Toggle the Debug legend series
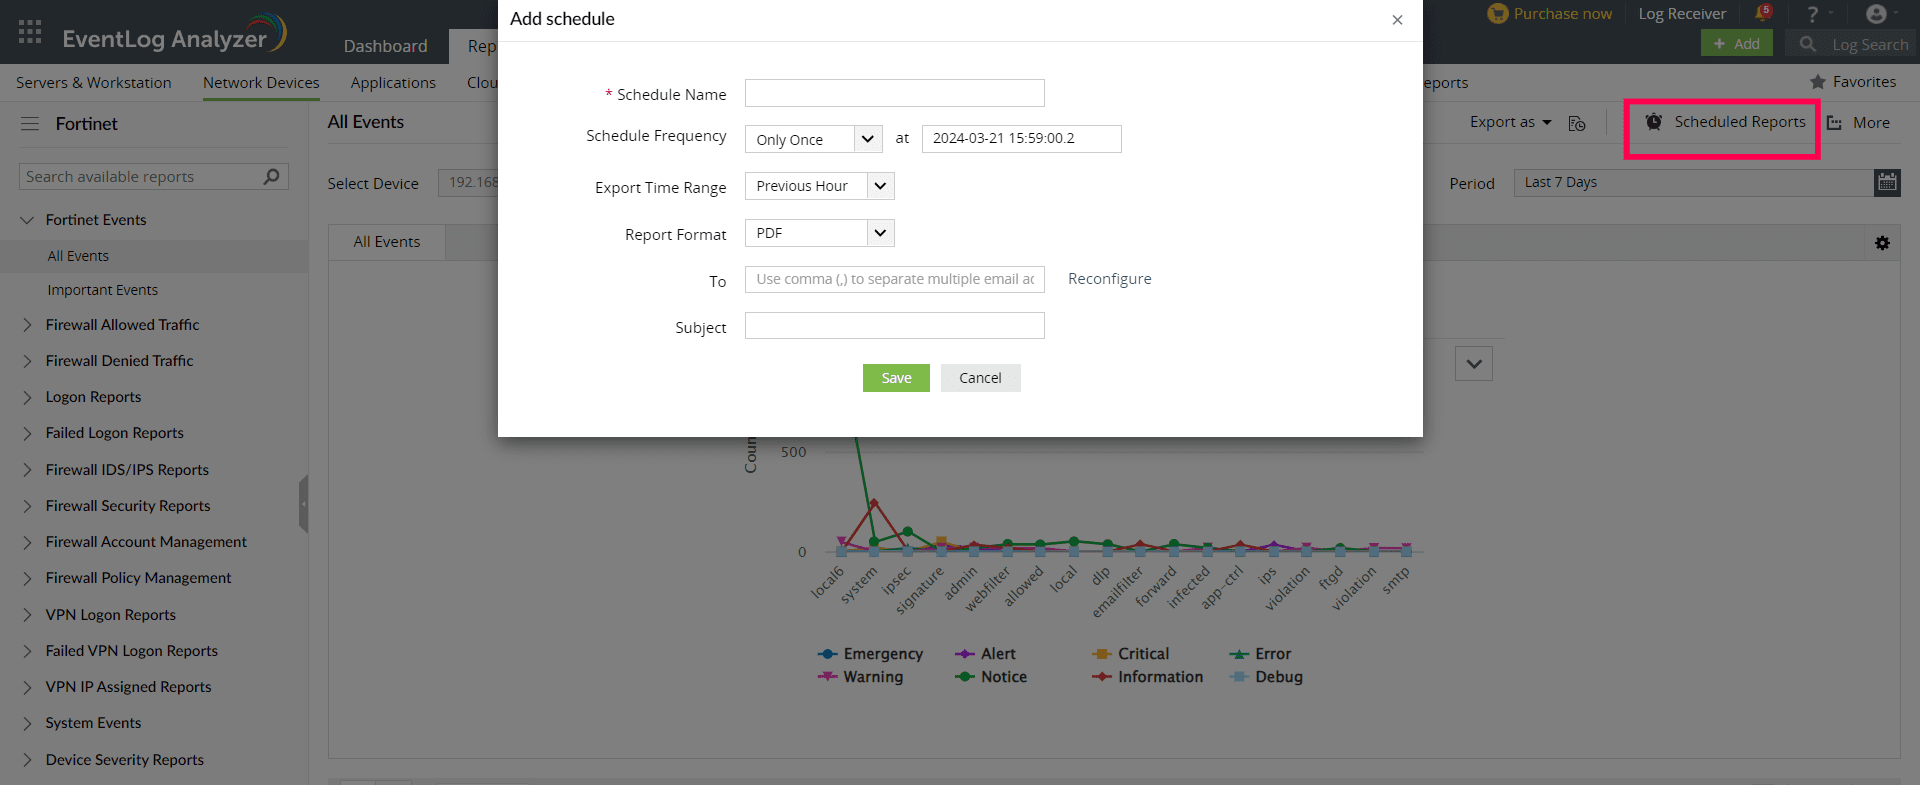Screen dimensions: 1920x785 pos(1266,677)
